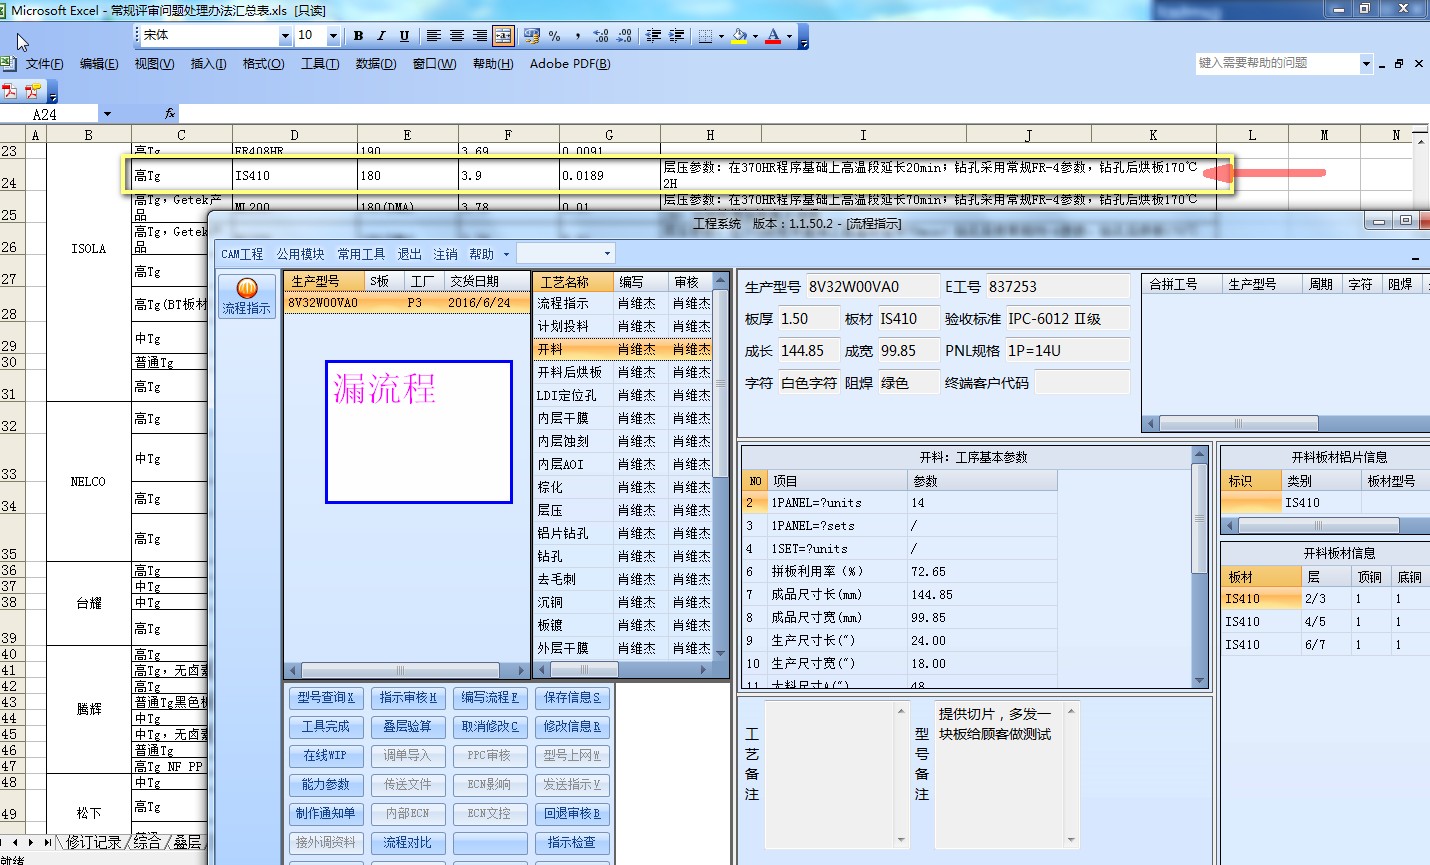1430x865 pixels.
Task: Apply red font color
Action: click(773, 36)
